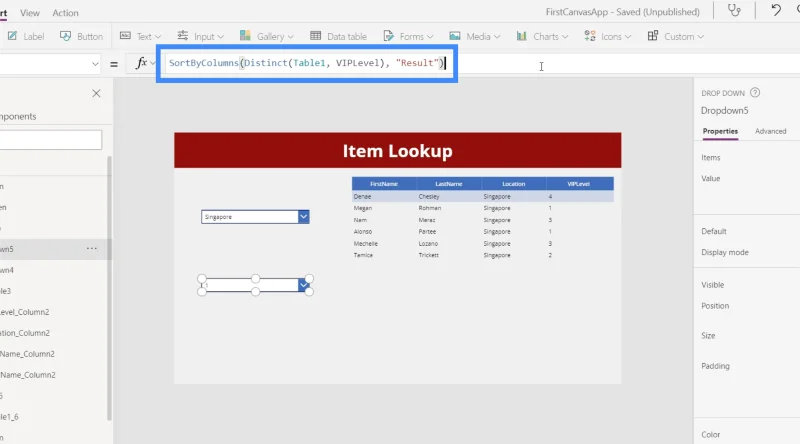Select the Tamica Trickett table row
Image resolution: width=800 pixels, height=444 pixels.
pos(483,255)
